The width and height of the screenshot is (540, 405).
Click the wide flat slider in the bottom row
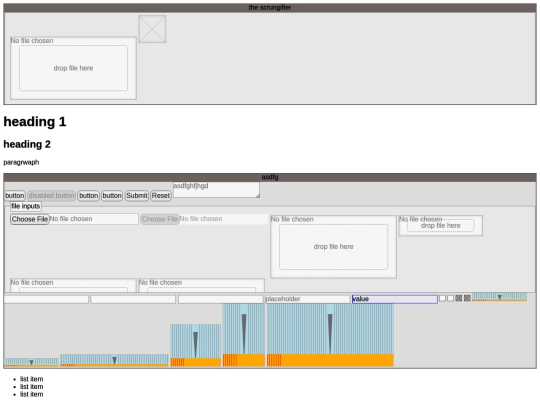[x=114, y=360]
